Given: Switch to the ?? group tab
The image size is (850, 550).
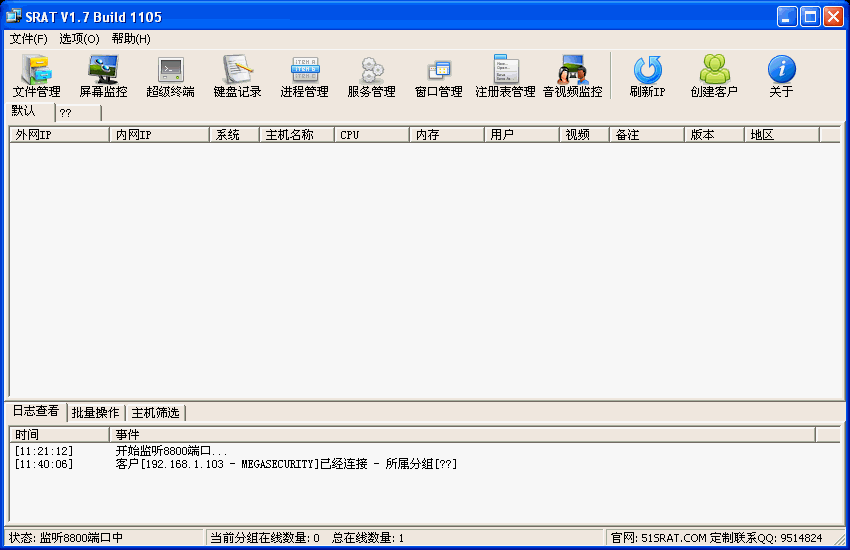Looking at the screenshot, I should 78,113.
